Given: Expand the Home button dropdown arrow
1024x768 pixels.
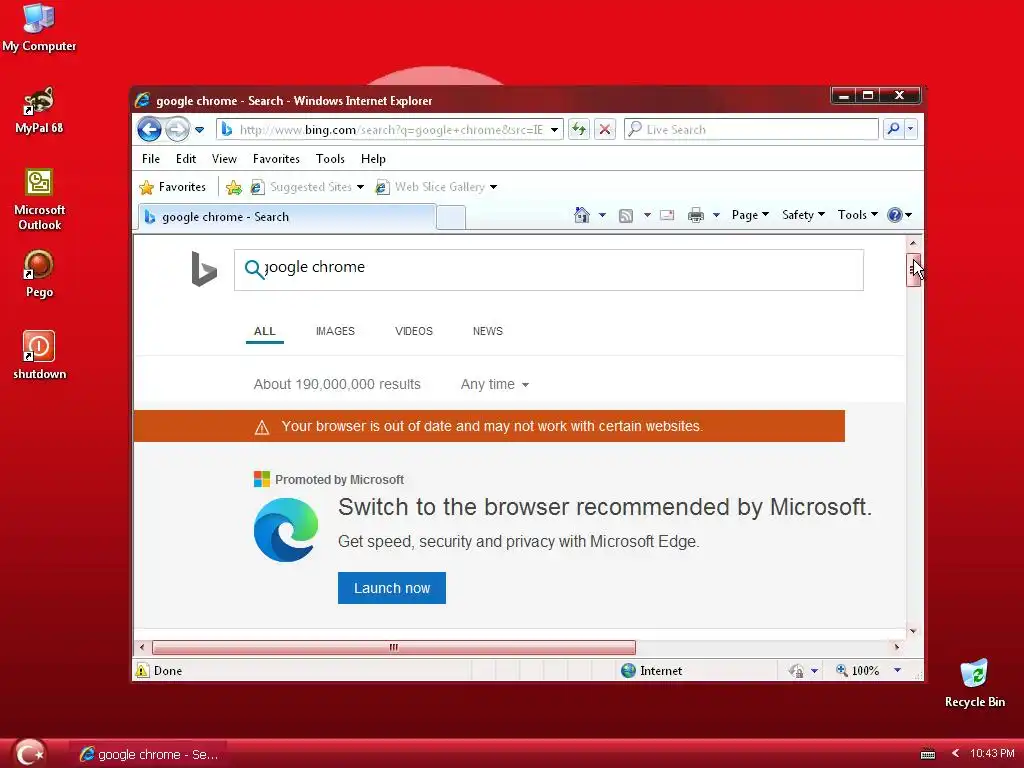Looking at the screenshot, I should 602,215.
